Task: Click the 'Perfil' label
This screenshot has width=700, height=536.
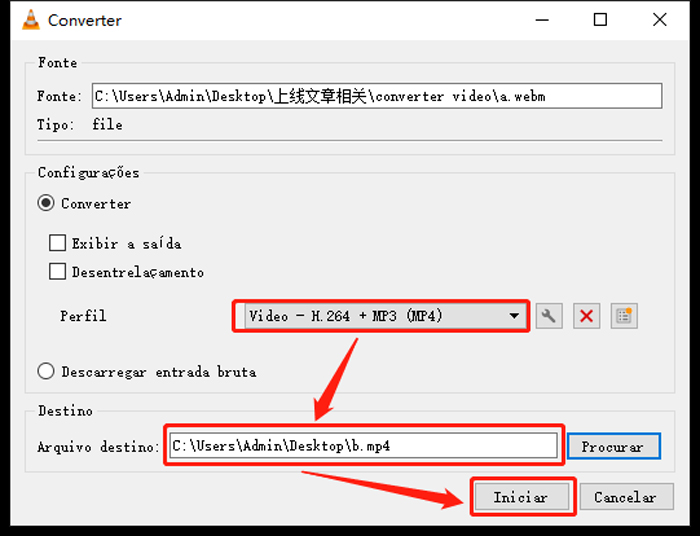Action: pyautogui.click(x=83, y=316)
